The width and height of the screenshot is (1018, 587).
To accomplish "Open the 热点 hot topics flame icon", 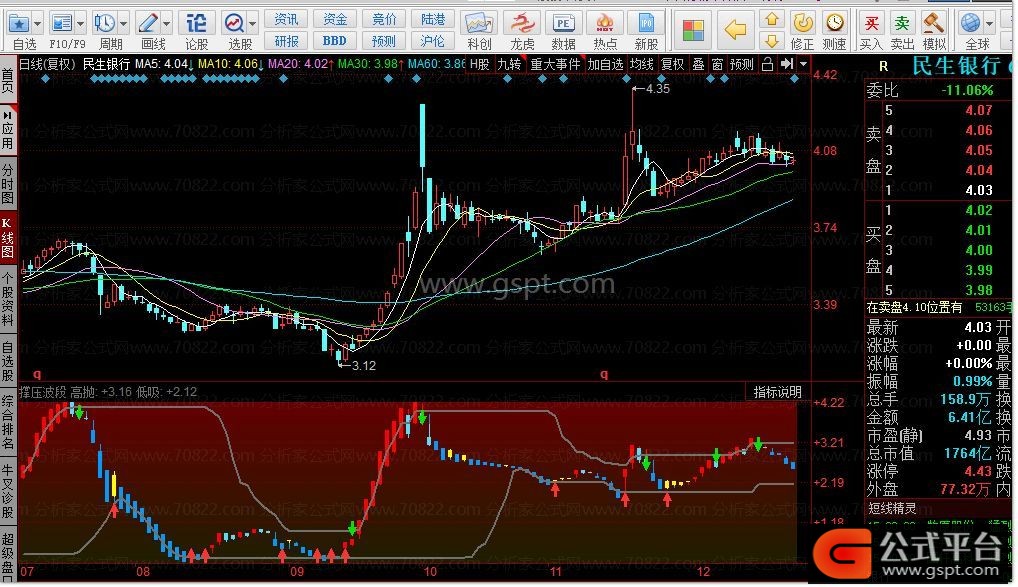I will [605, 24].
